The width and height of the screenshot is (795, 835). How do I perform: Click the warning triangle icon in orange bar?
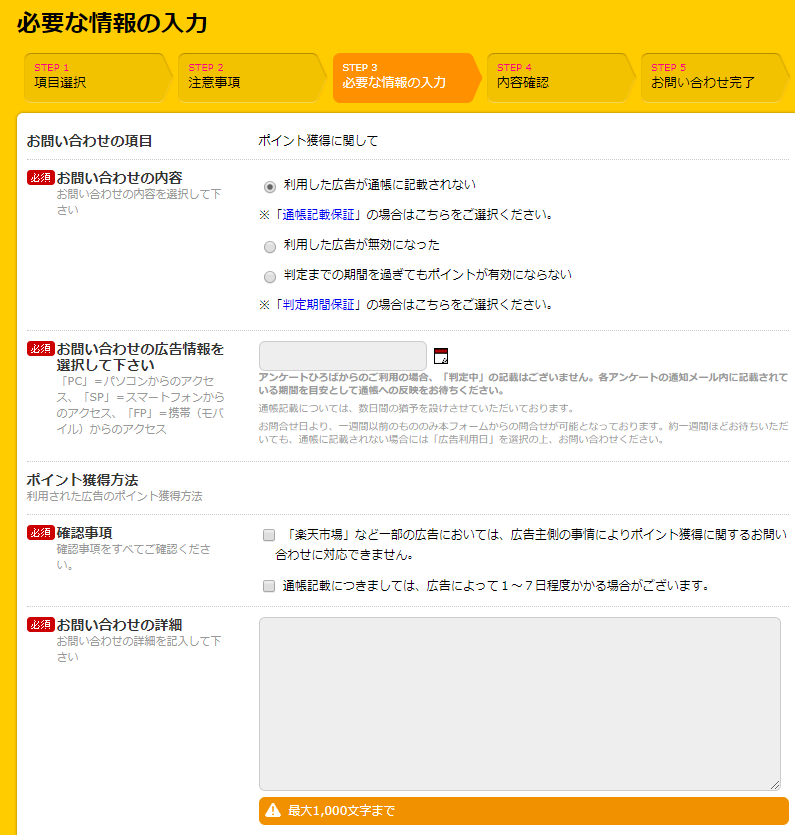point(272,811)
